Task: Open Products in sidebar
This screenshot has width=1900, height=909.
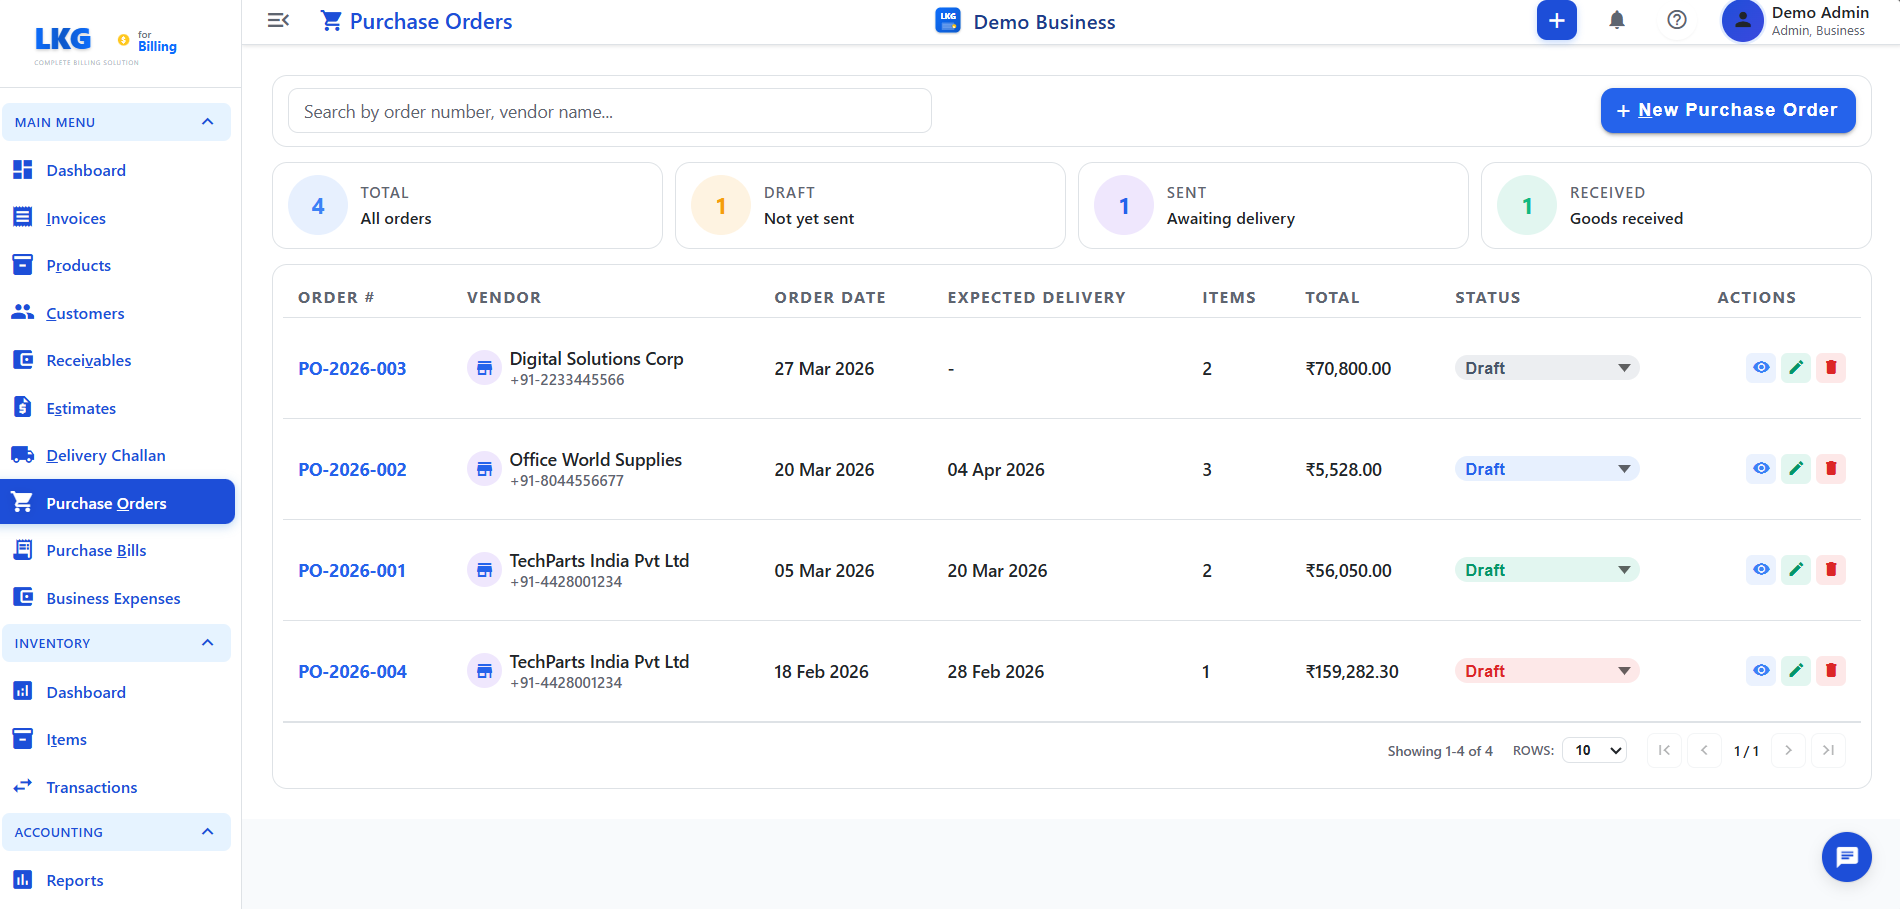Action: 116,265
